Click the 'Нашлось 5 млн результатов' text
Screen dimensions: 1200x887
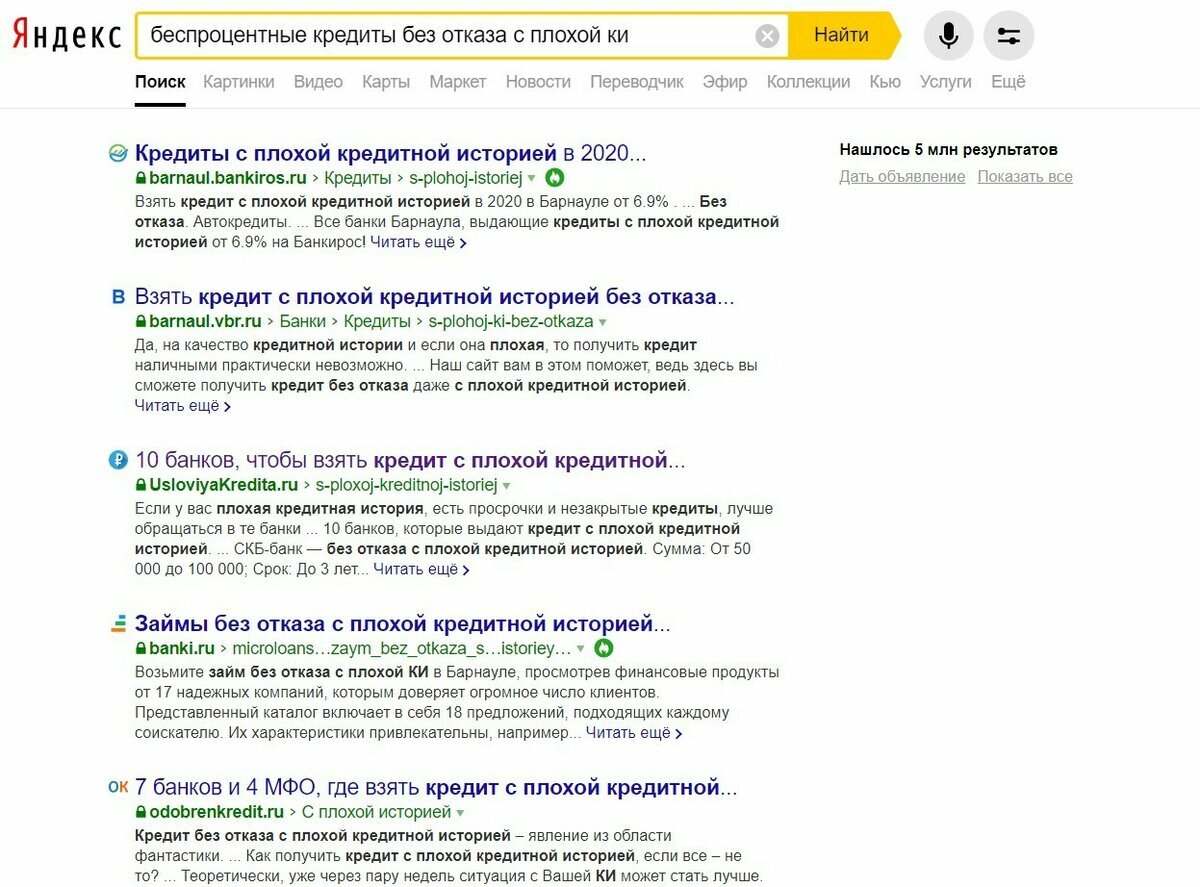coord(949,150)
